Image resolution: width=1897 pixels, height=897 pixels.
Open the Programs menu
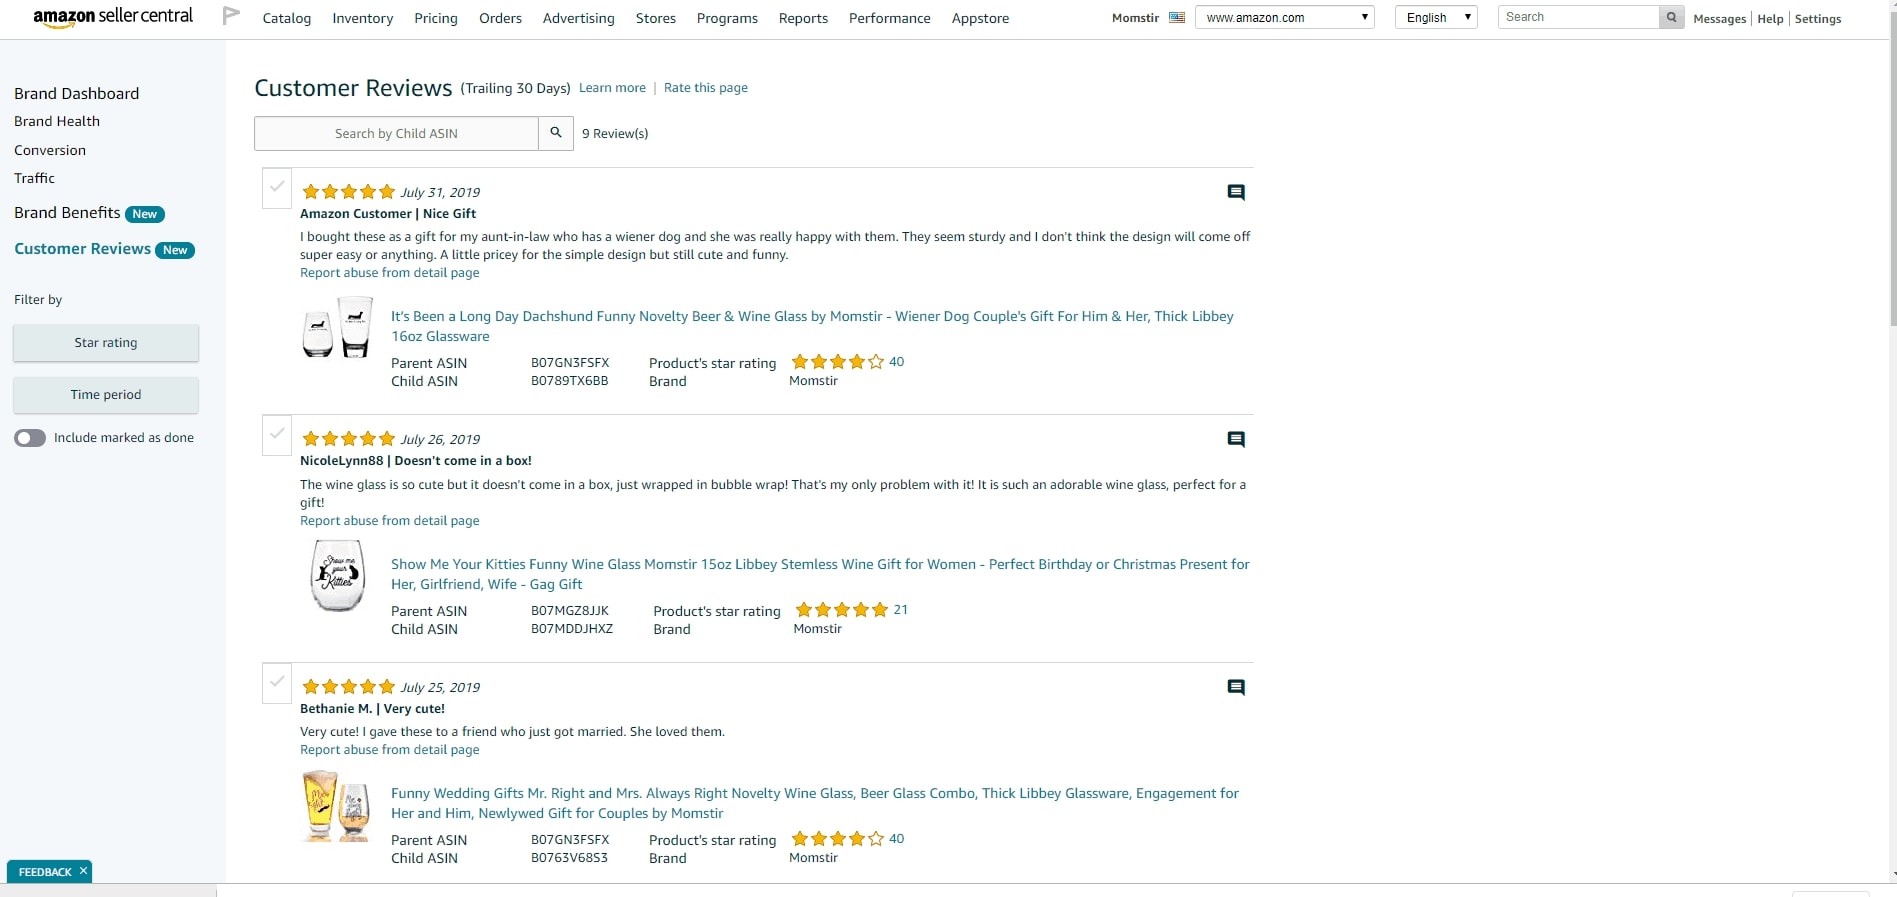(727, 18)
